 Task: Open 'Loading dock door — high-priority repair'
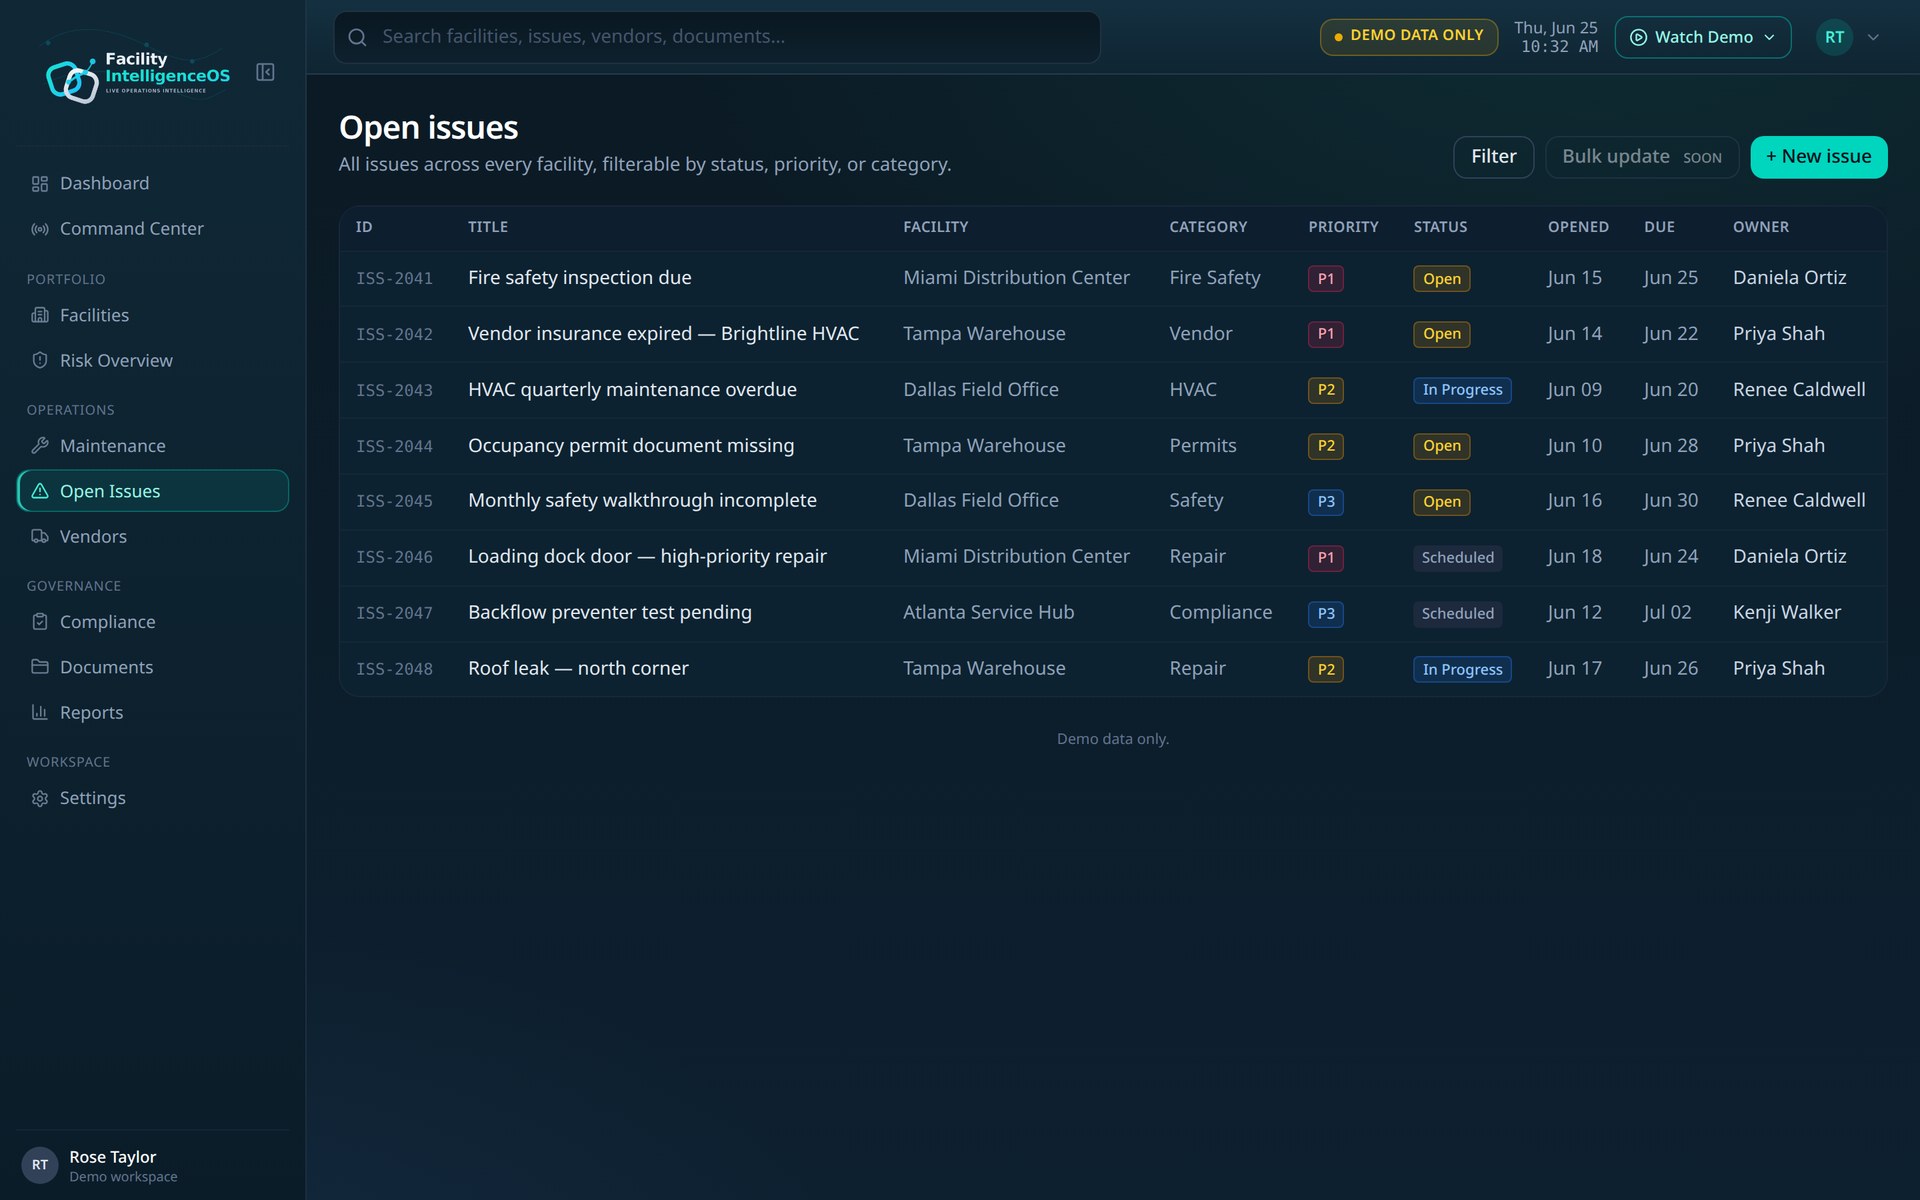[x=647, y=557]
